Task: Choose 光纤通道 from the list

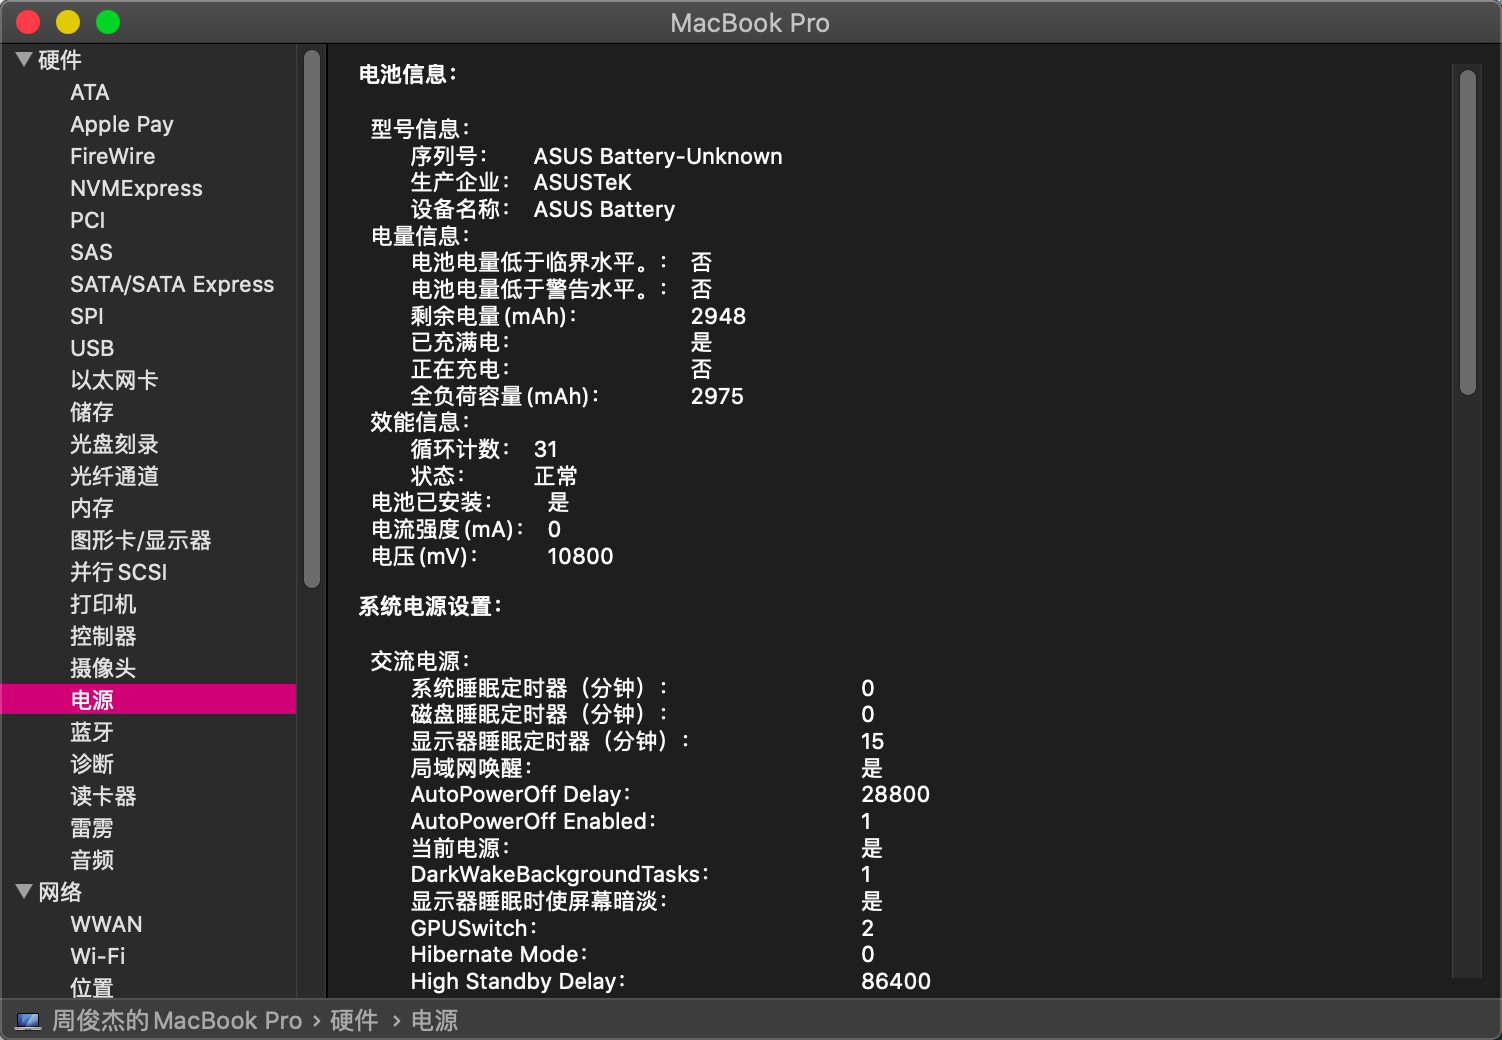Action: pos(114,476)
